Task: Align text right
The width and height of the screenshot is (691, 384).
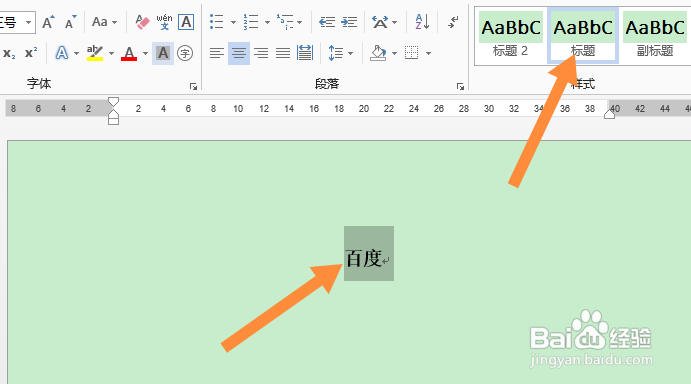Action: click(x=261, y=53)
